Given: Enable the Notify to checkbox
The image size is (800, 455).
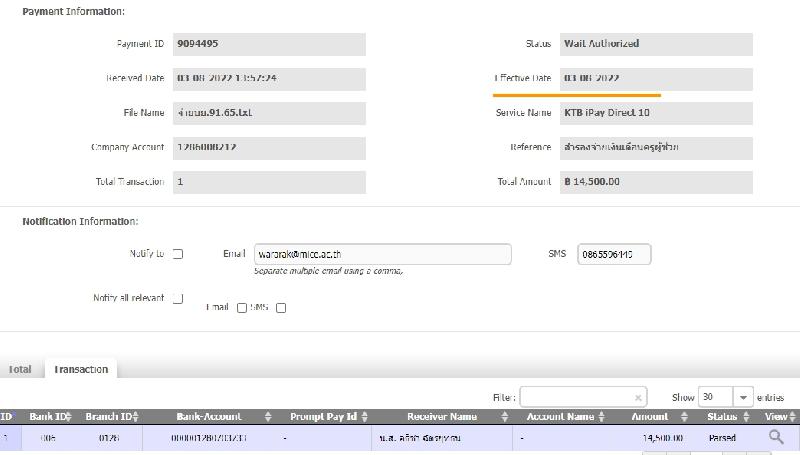Looking at the screenshot, I should point(178,254).
